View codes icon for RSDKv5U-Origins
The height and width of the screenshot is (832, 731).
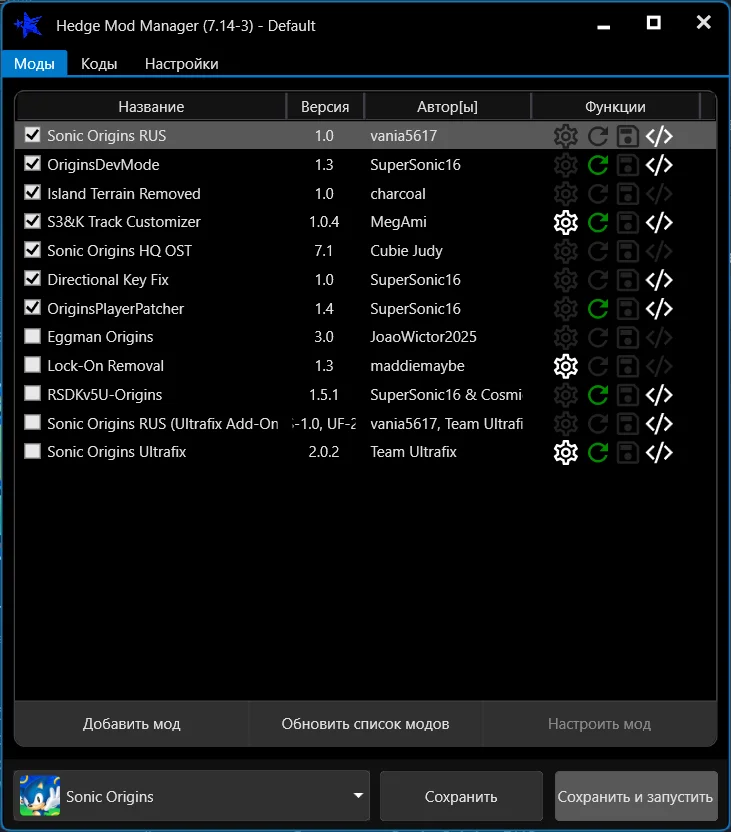point(659,395)
